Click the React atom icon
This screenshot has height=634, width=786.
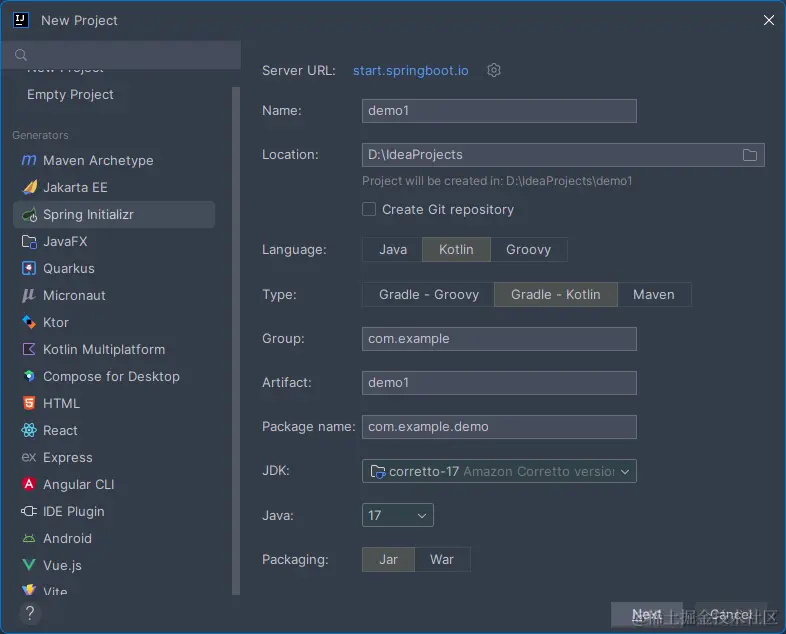click(x=29, y=430)
